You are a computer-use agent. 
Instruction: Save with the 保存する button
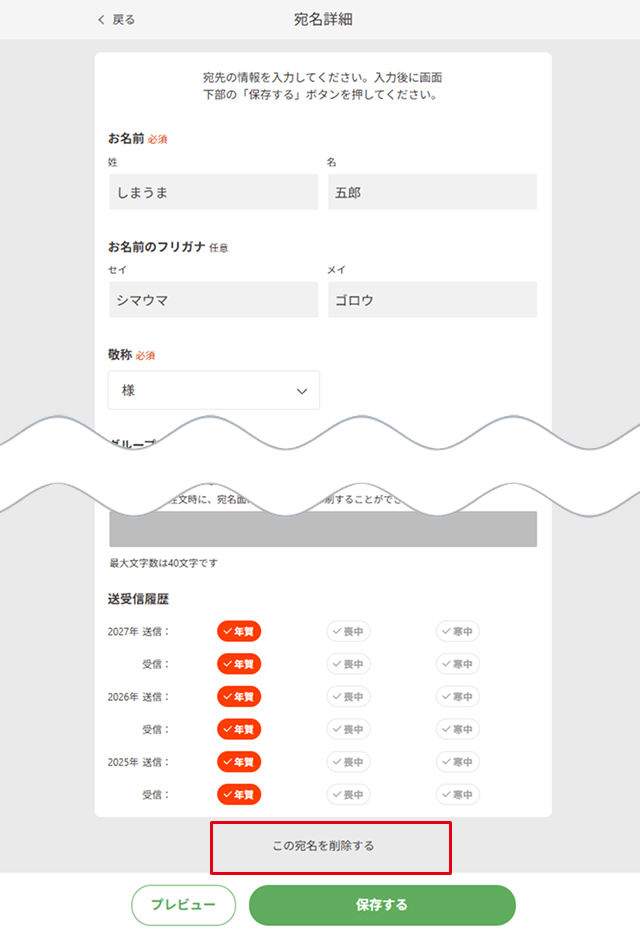(382, 904)
